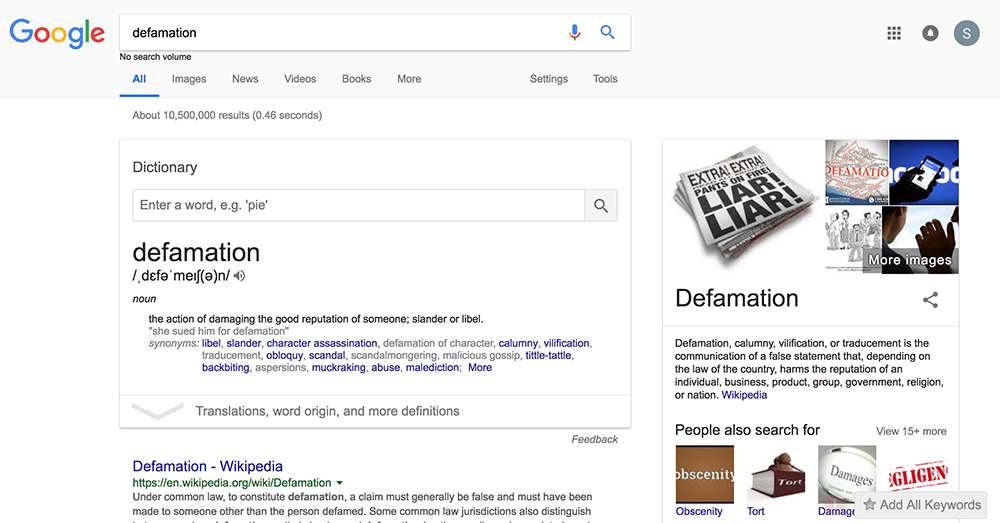Open the 'calumny' synonym link
Image resolution: width=1000 pixels, height=523 pixels.
tap(518, 343)
